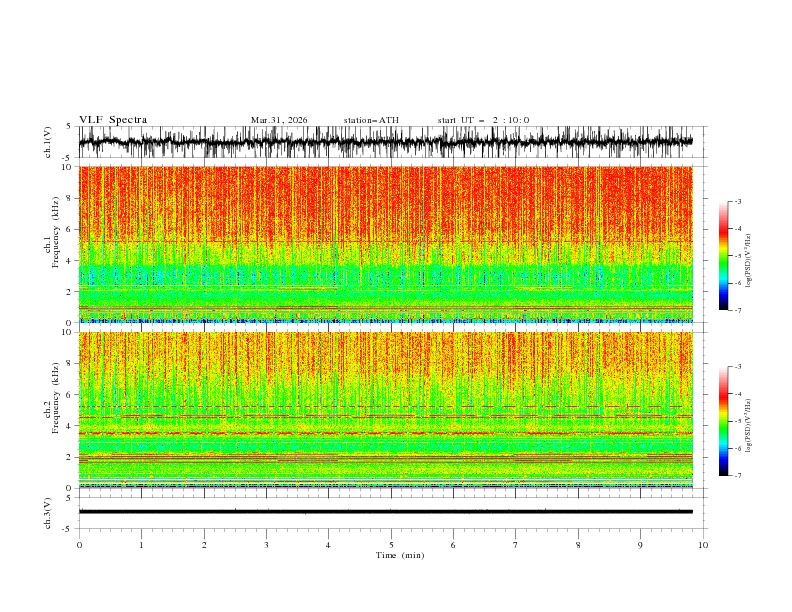Click the ch.3 axis "-5" tick label

click(x=67, y=529)
